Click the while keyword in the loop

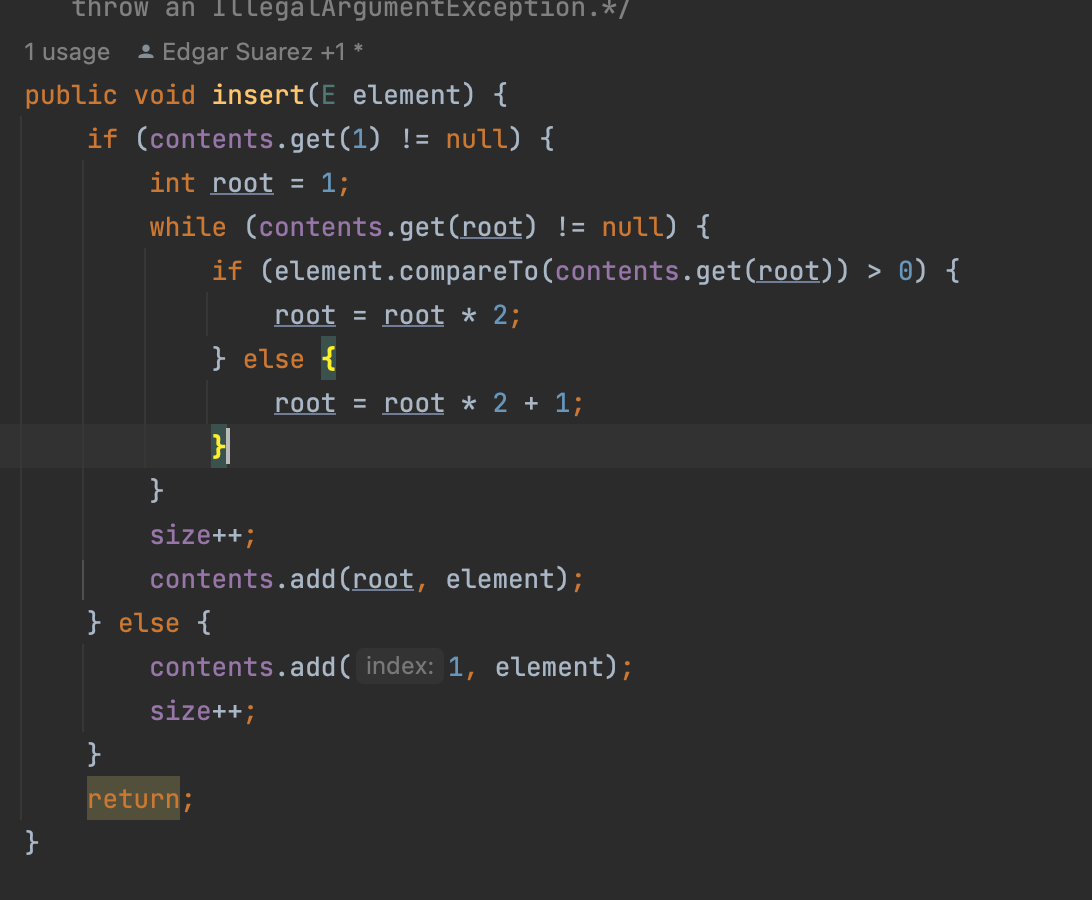coord(188,227)
